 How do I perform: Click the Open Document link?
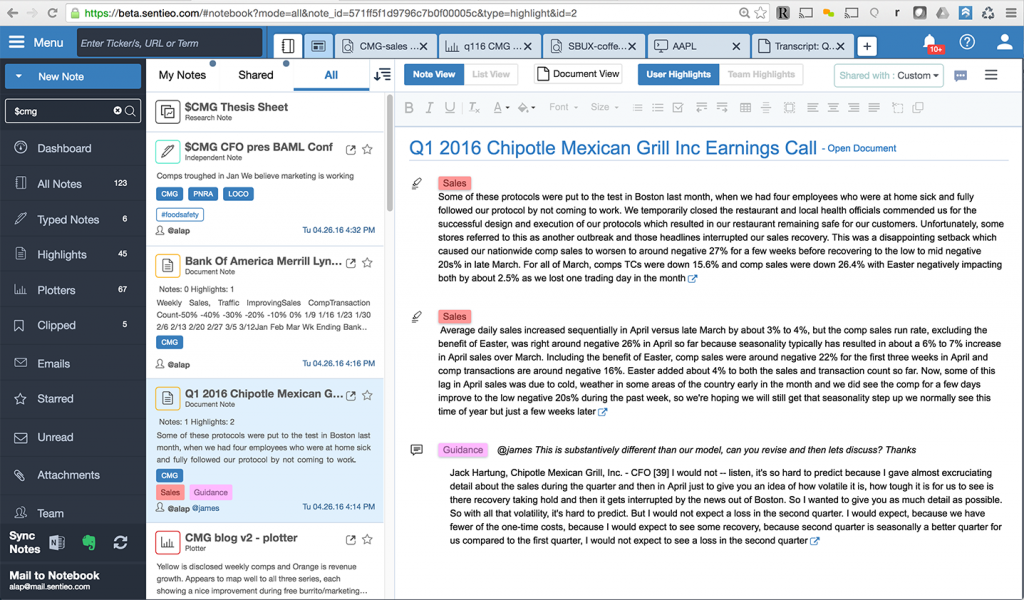click(x=861, y=148)
